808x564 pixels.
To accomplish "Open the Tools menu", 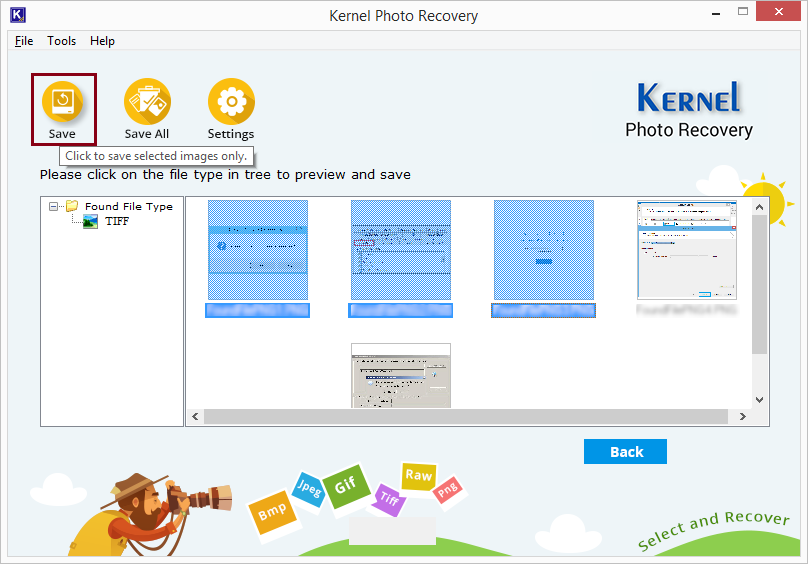I will click(61, 41).
